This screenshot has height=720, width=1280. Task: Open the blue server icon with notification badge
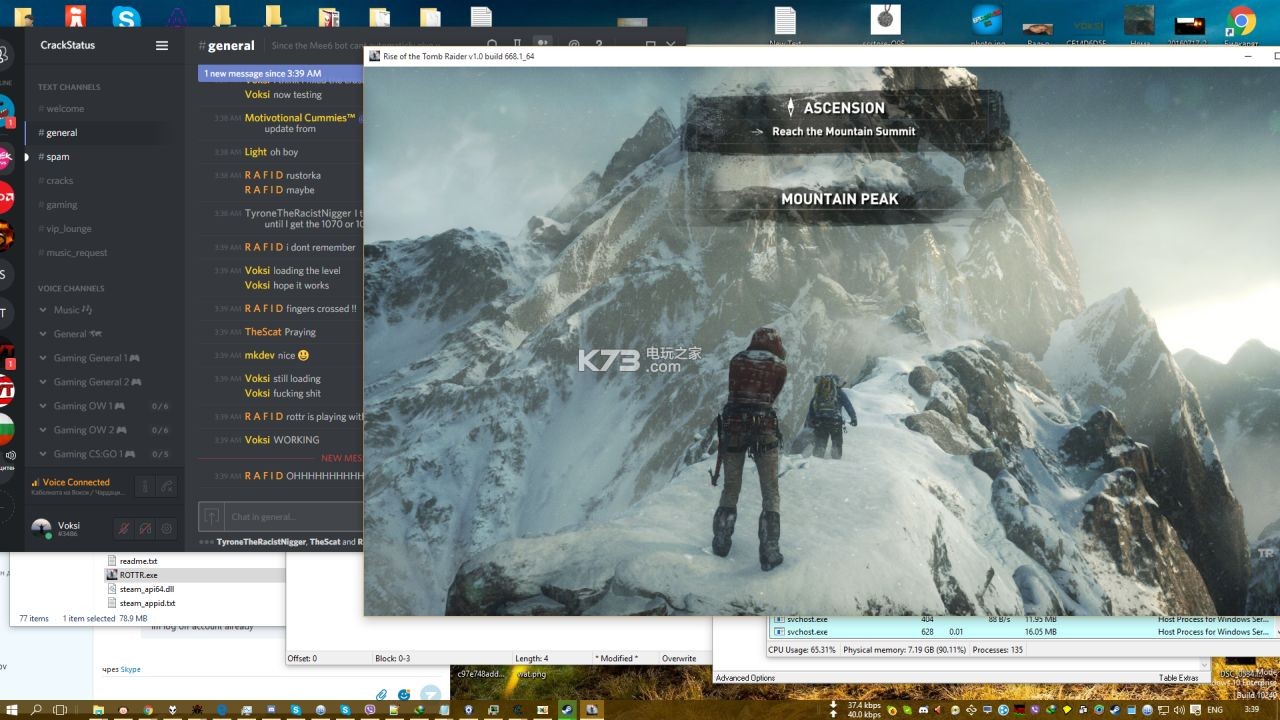pos(5,111)
